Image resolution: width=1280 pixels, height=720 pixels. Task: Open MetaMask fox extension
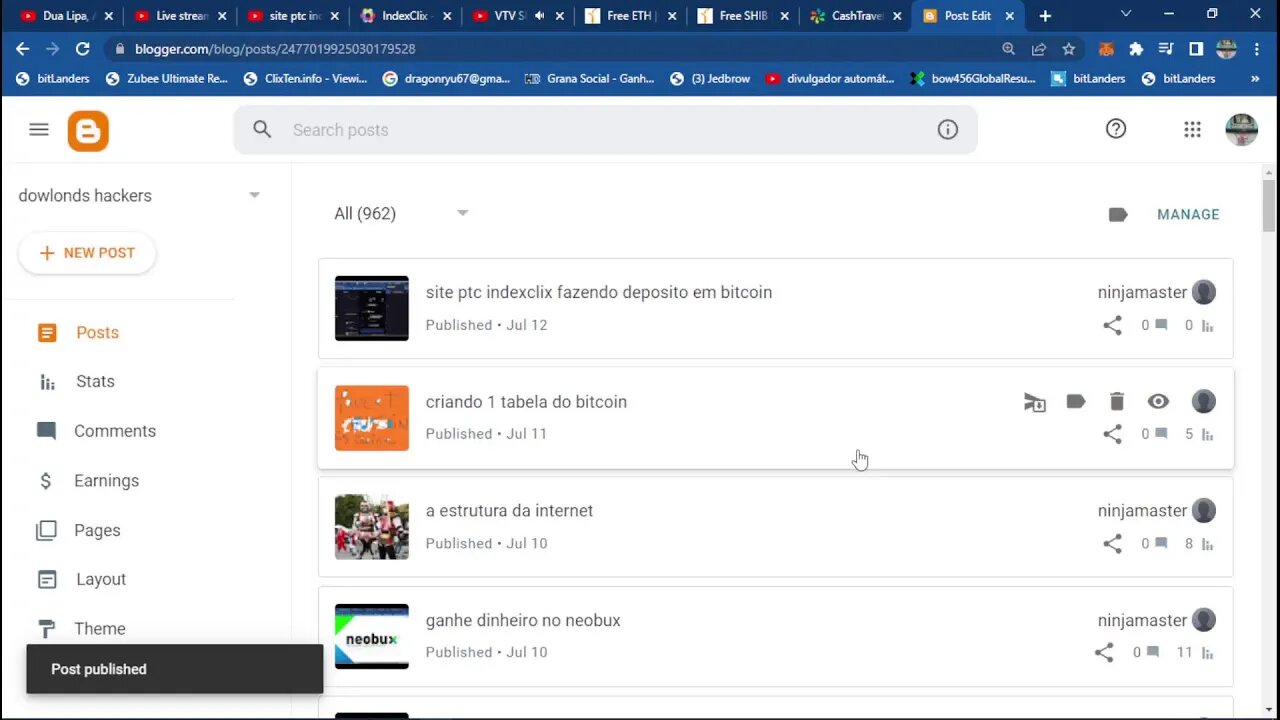(x=1107, y=48)
